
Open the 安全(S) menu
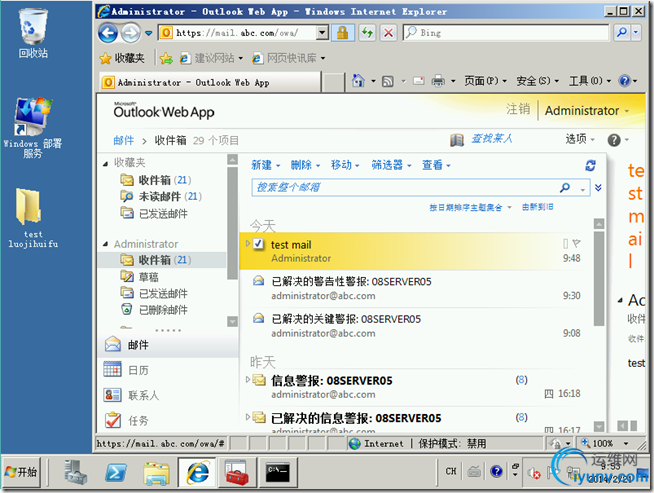click(538, 80)
